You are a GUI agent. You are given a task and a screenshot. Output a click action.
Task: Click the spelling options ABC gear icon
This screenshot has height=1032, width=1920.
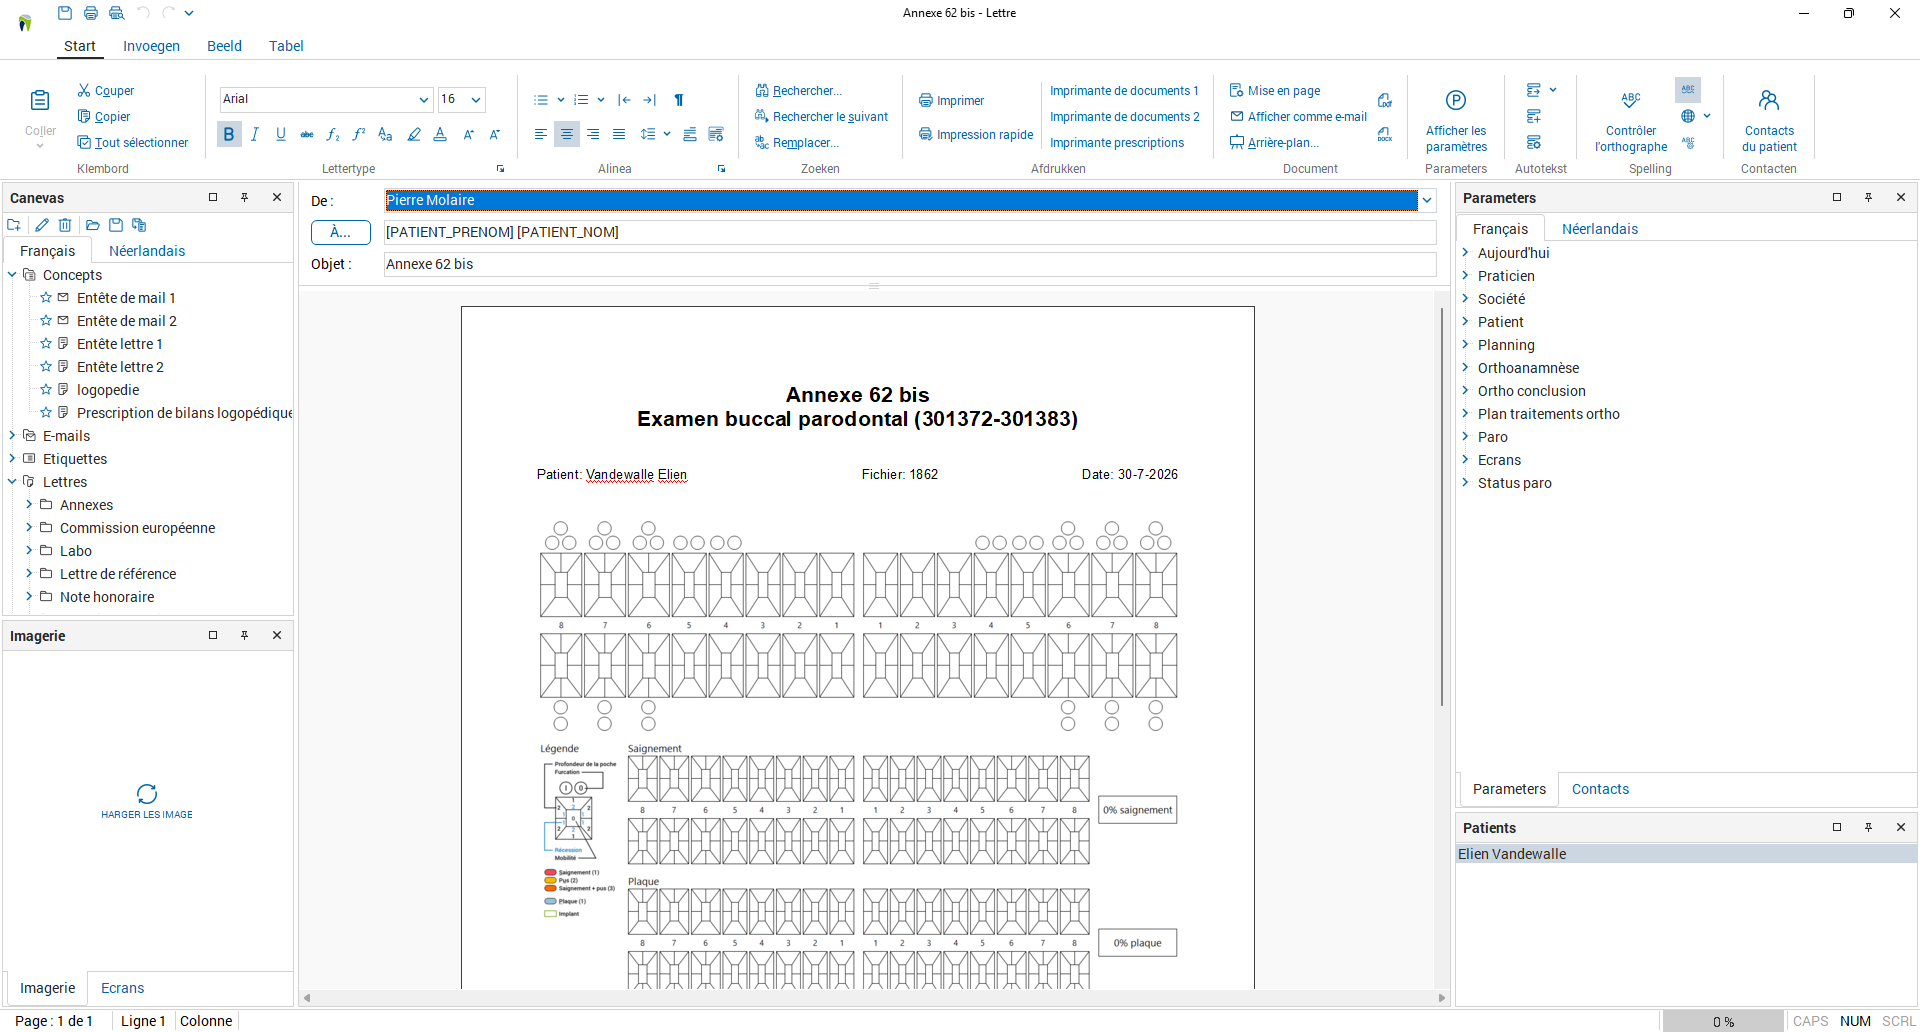pyautogui.click(x=1688, y=142)
